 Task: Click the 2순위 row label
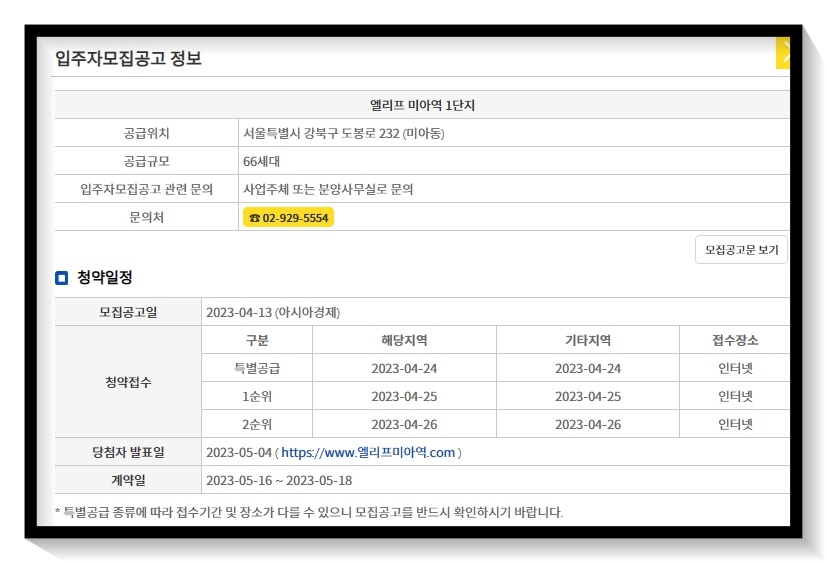pyautogui.click(x=257, y=424)
